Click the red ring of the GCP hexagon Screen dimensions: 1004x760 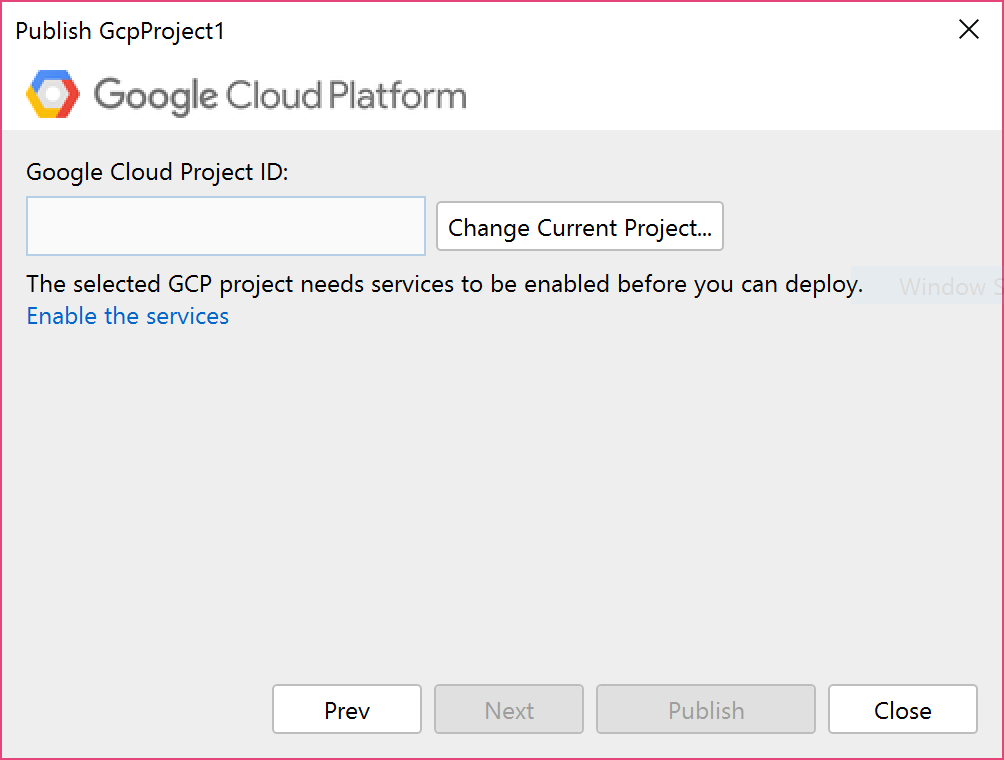[x=72, y=95]
